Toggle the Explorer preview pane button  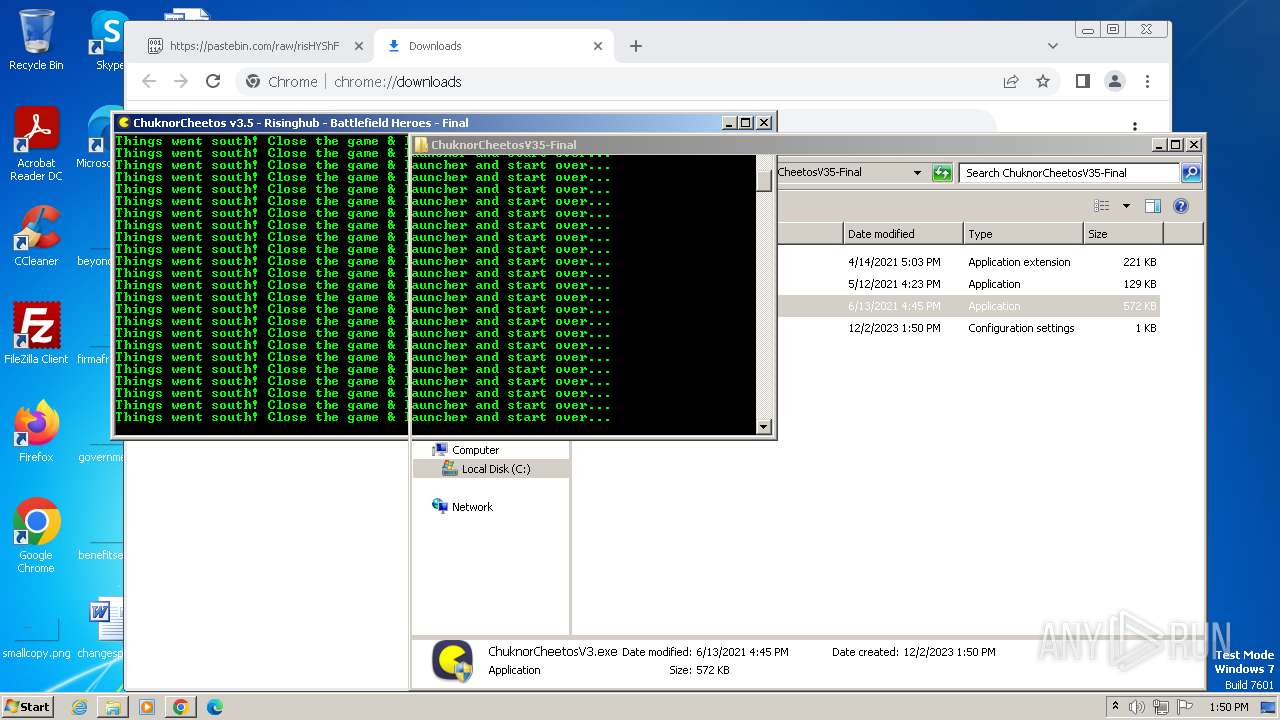1153,206
